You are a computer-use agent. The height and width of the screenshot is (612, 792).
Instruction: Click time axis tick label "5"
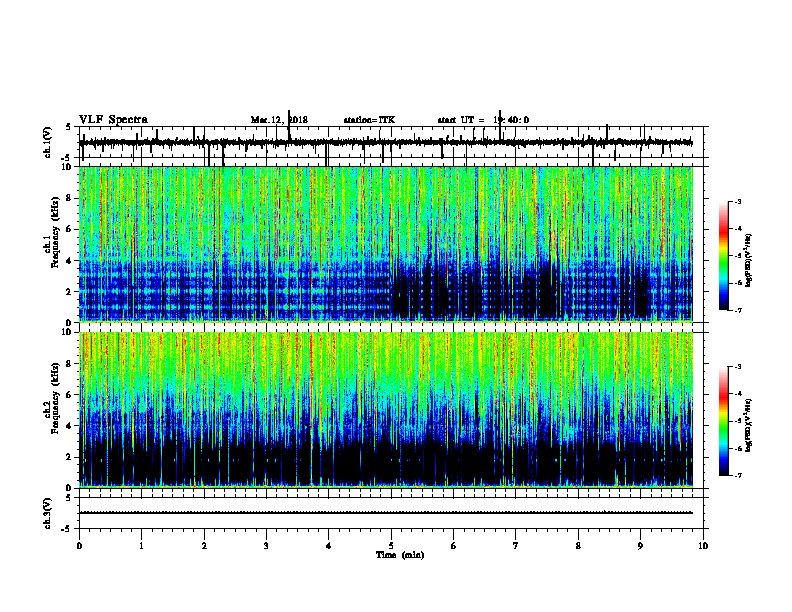click(391, 546)
